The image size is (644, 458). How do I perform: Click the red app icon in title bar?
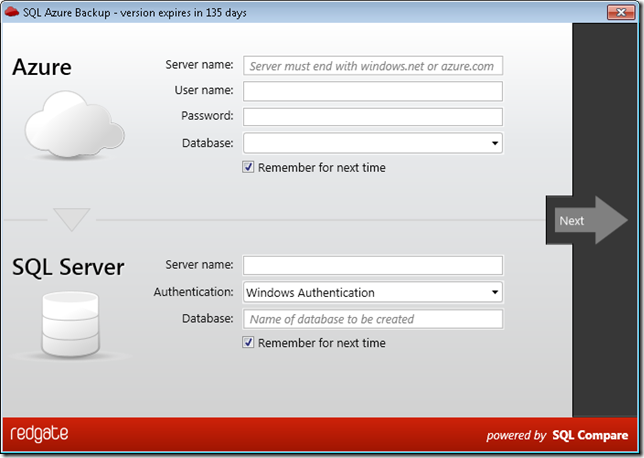12,12
